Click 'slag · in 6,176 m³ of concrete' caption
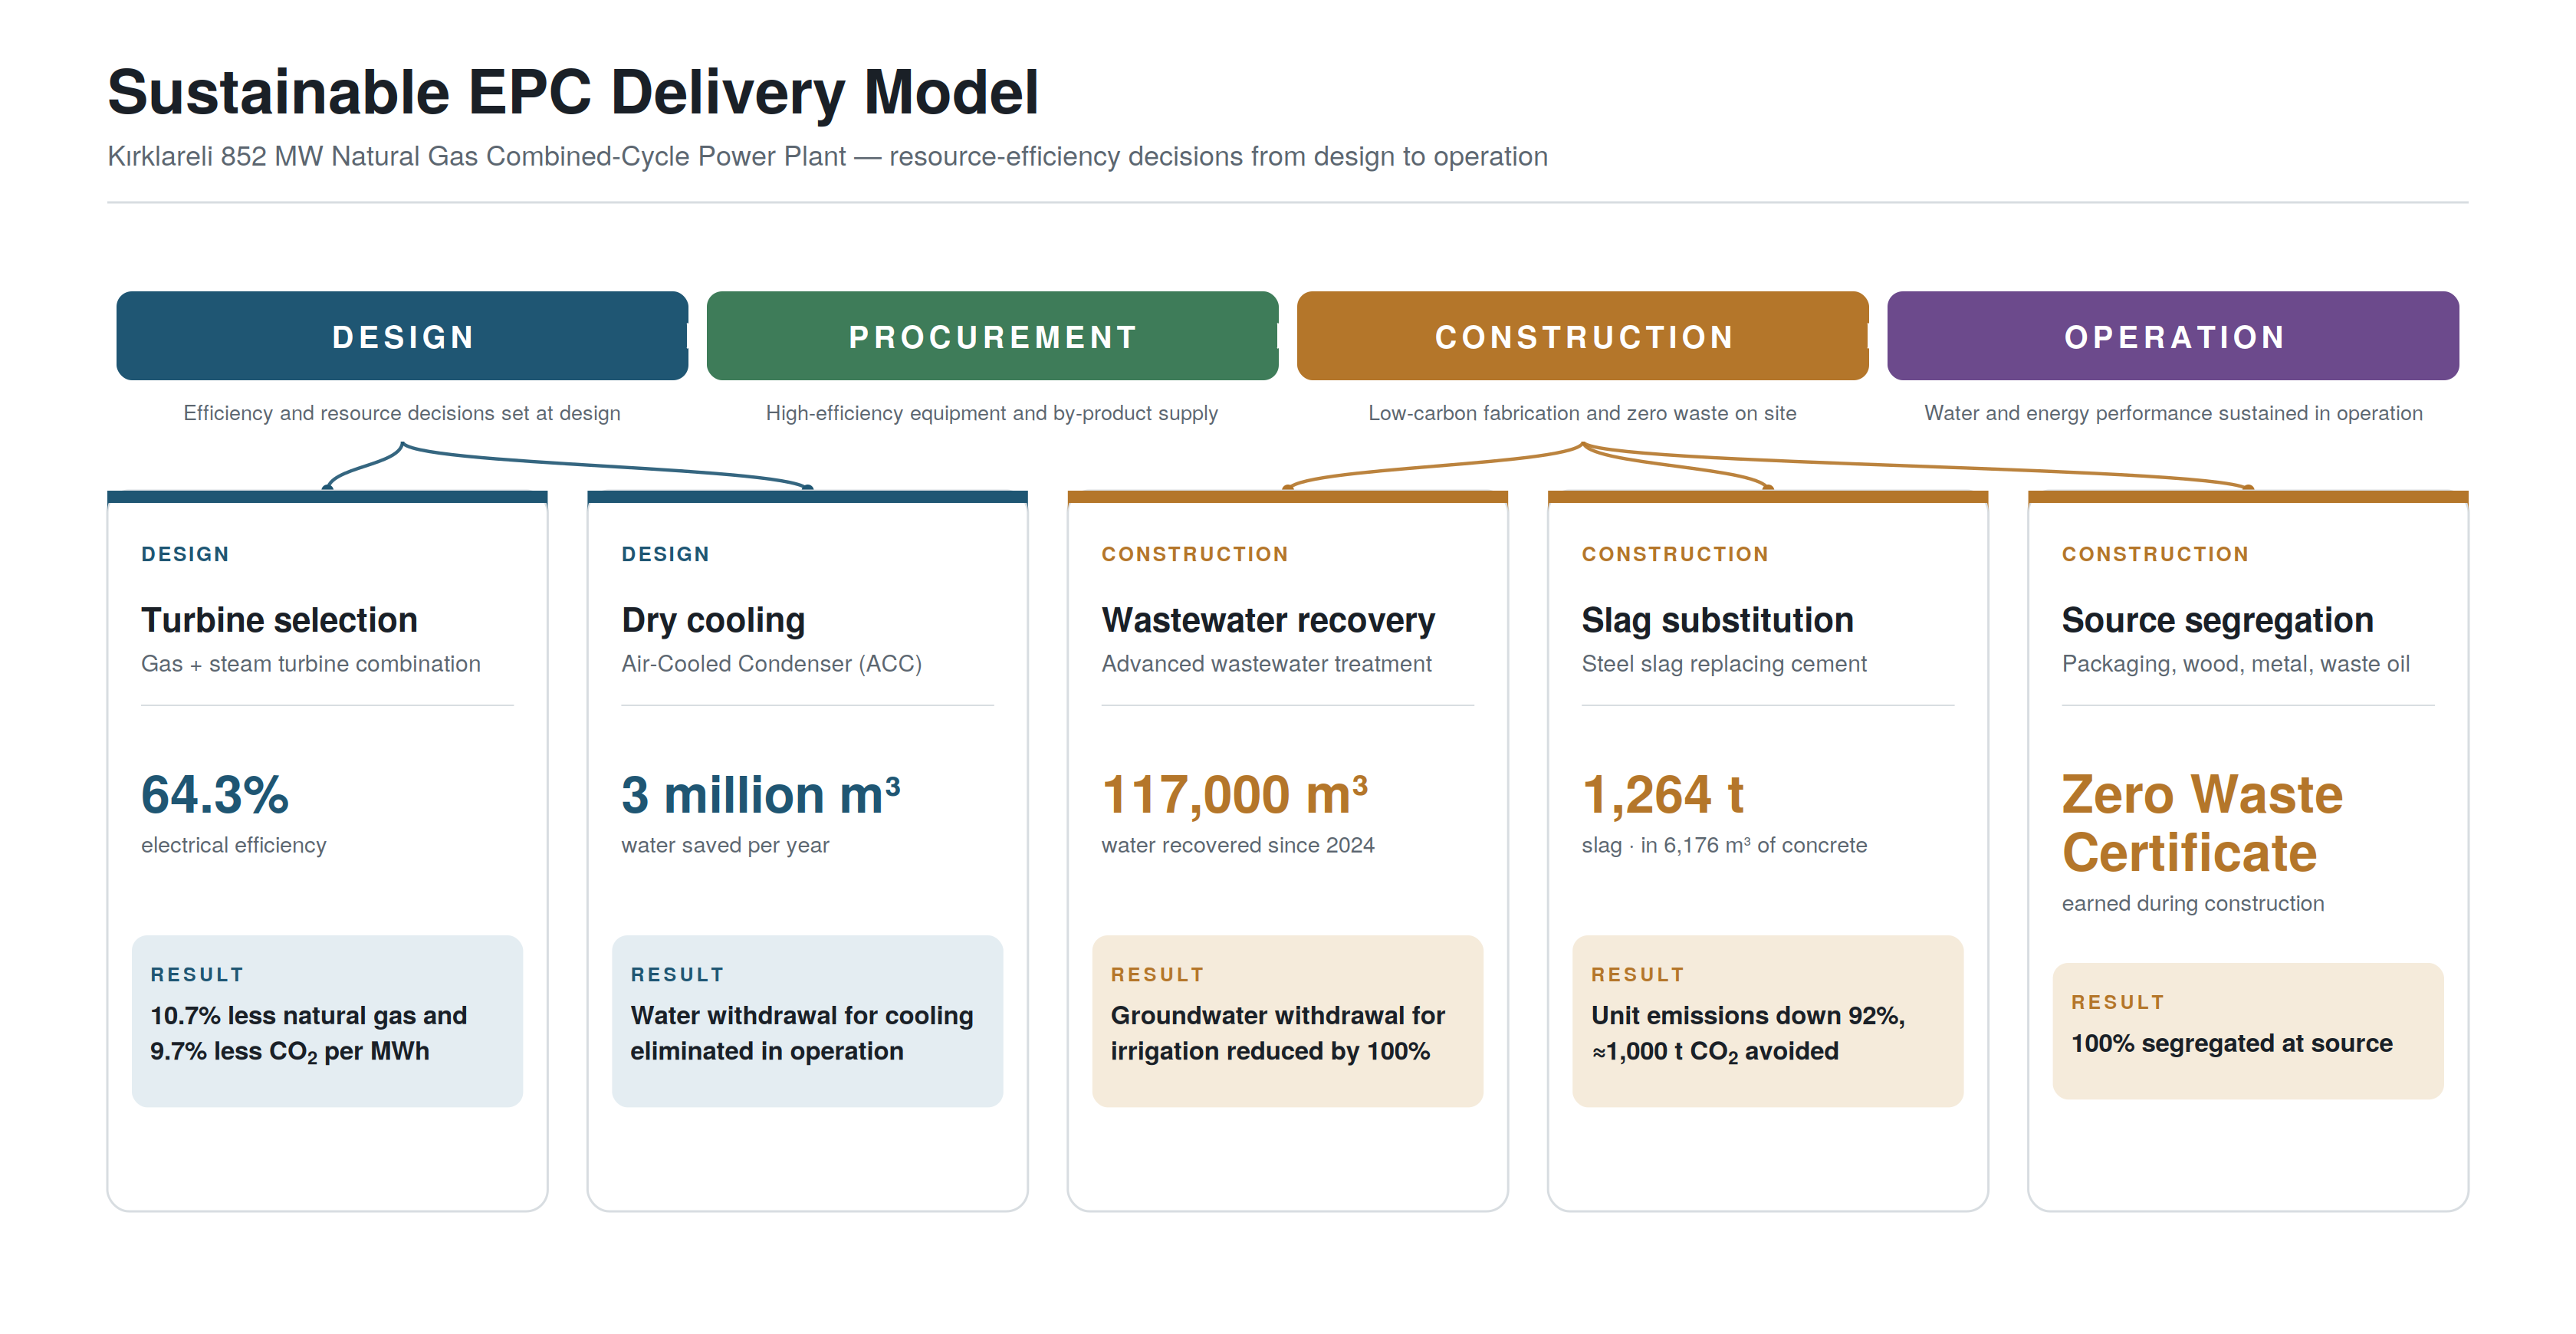Screen dimensions: 2576x1334 [x=1724, y=845]
